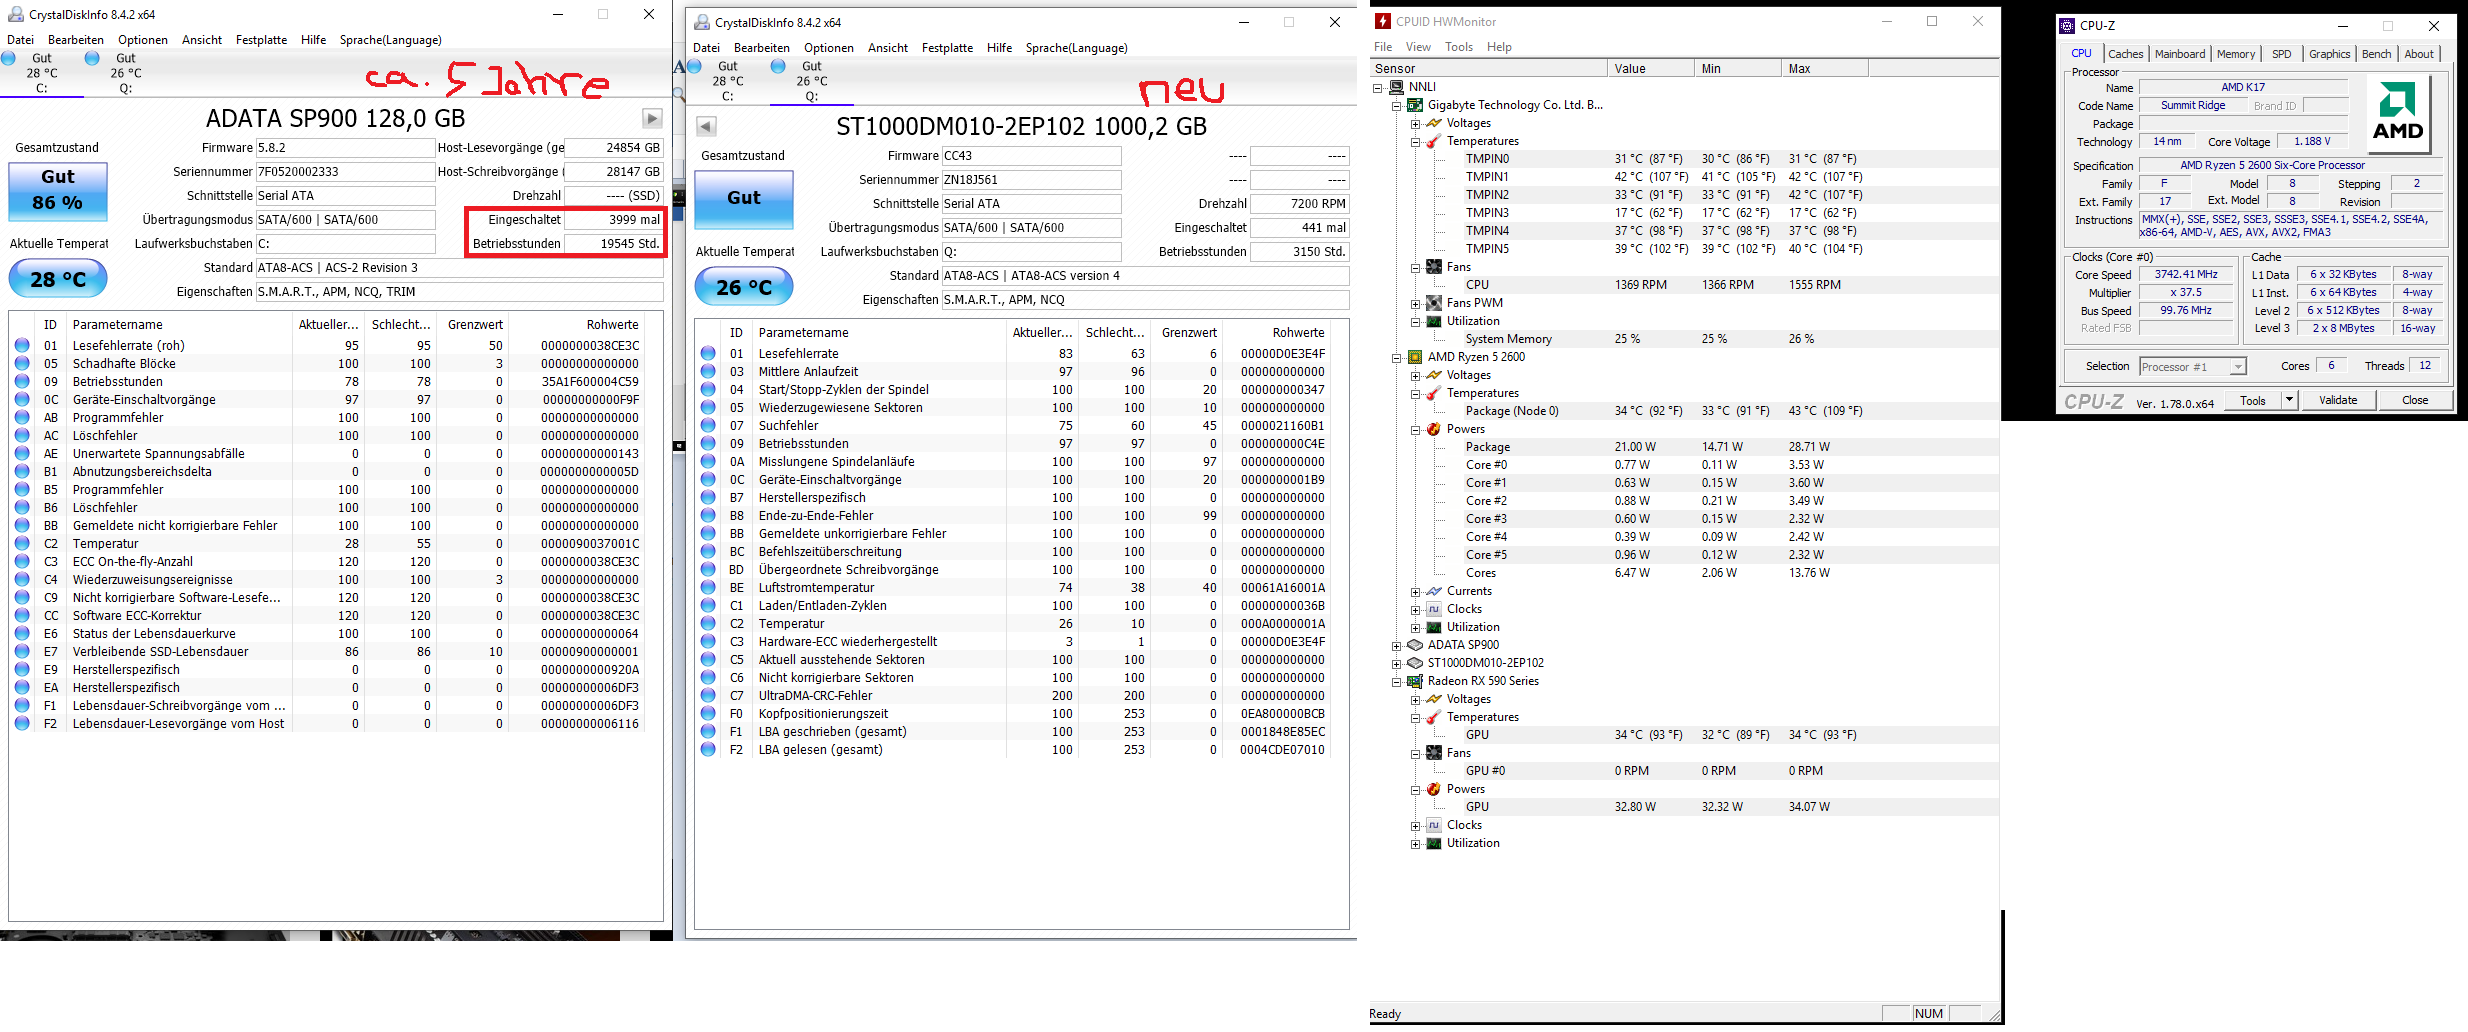Click the Currents icon under AMD Ryzen 5 2600

pyautogui.click(x=1434, y=591)
